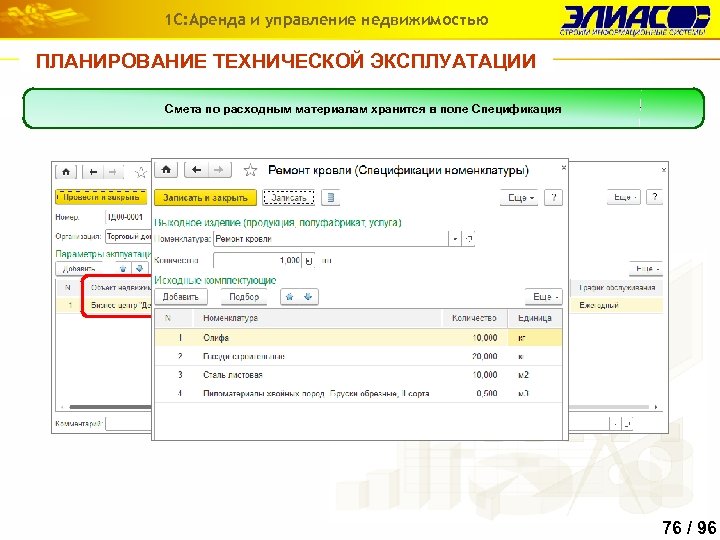Select the Олифа row
720x540 pixels.
click(x=358, y=338)
